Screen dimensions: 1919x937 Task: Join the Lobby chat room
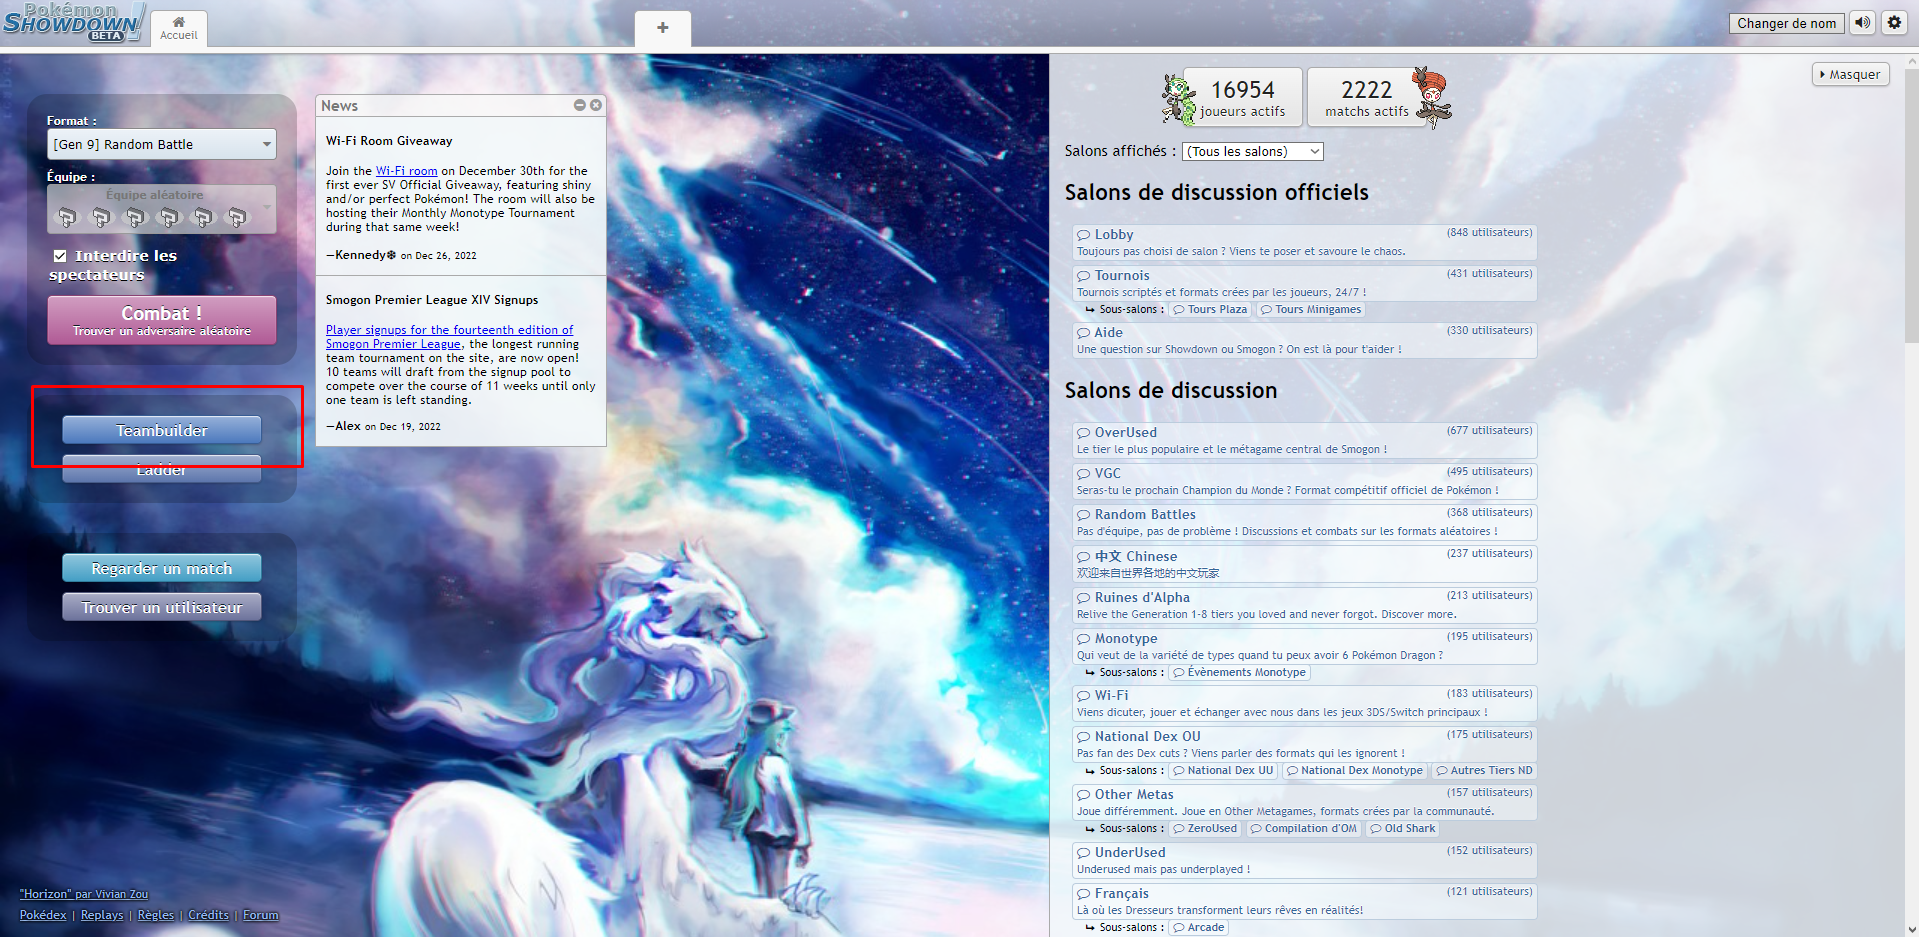pyautogui.click(x=1305, y=242)
